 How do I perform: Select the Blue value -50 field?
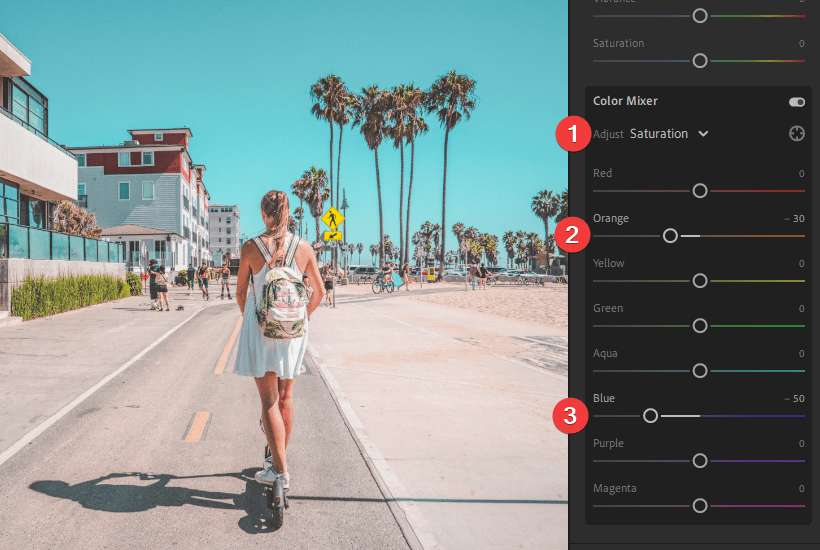pos(795,398)
